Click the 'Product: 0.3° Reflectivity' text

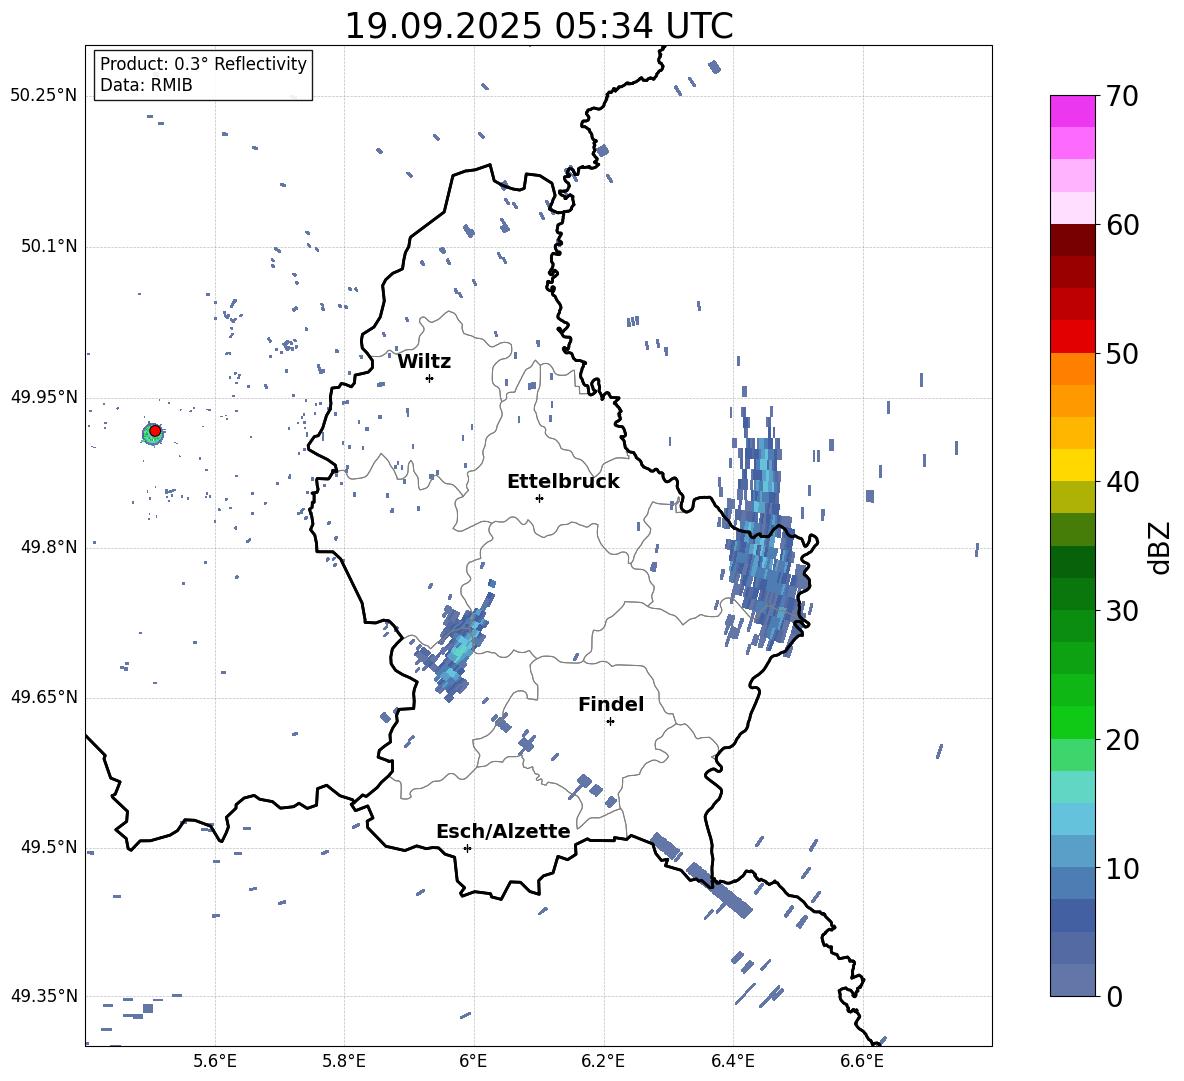point(203,63)
